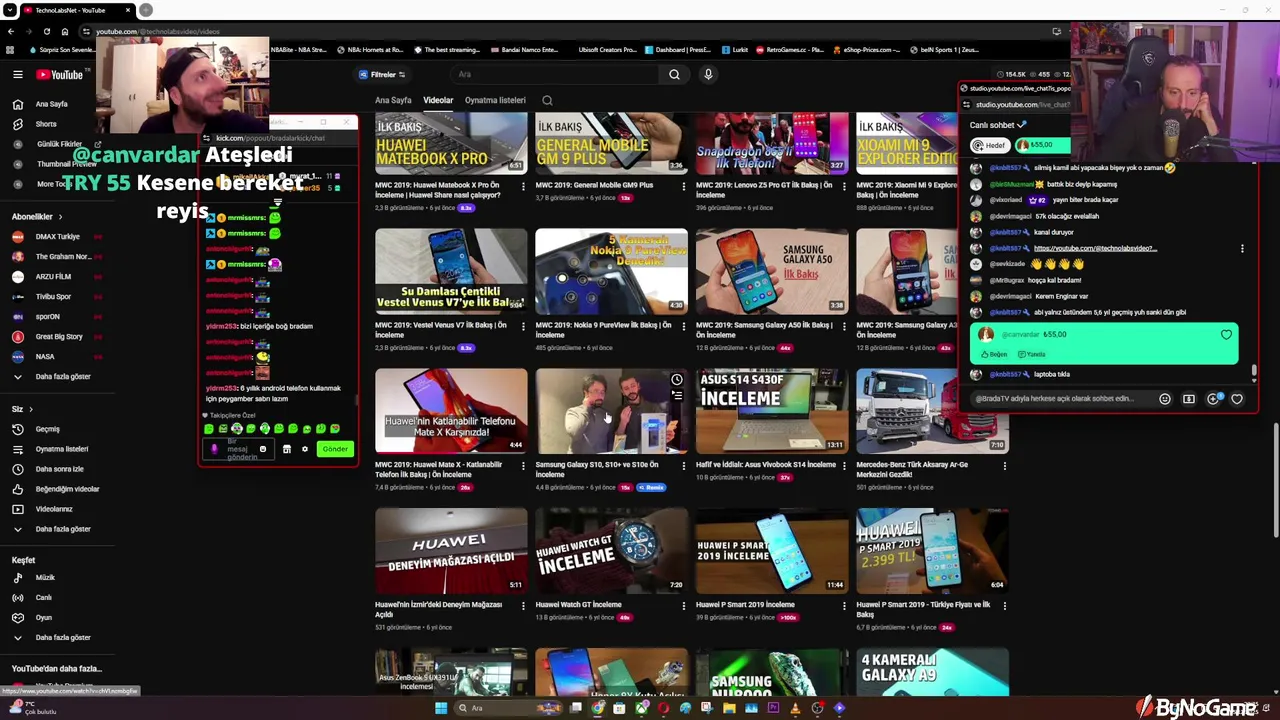
Task: Open menu for Mercedes-Benz Türk Aksaray video
Action: point(1004,465)
